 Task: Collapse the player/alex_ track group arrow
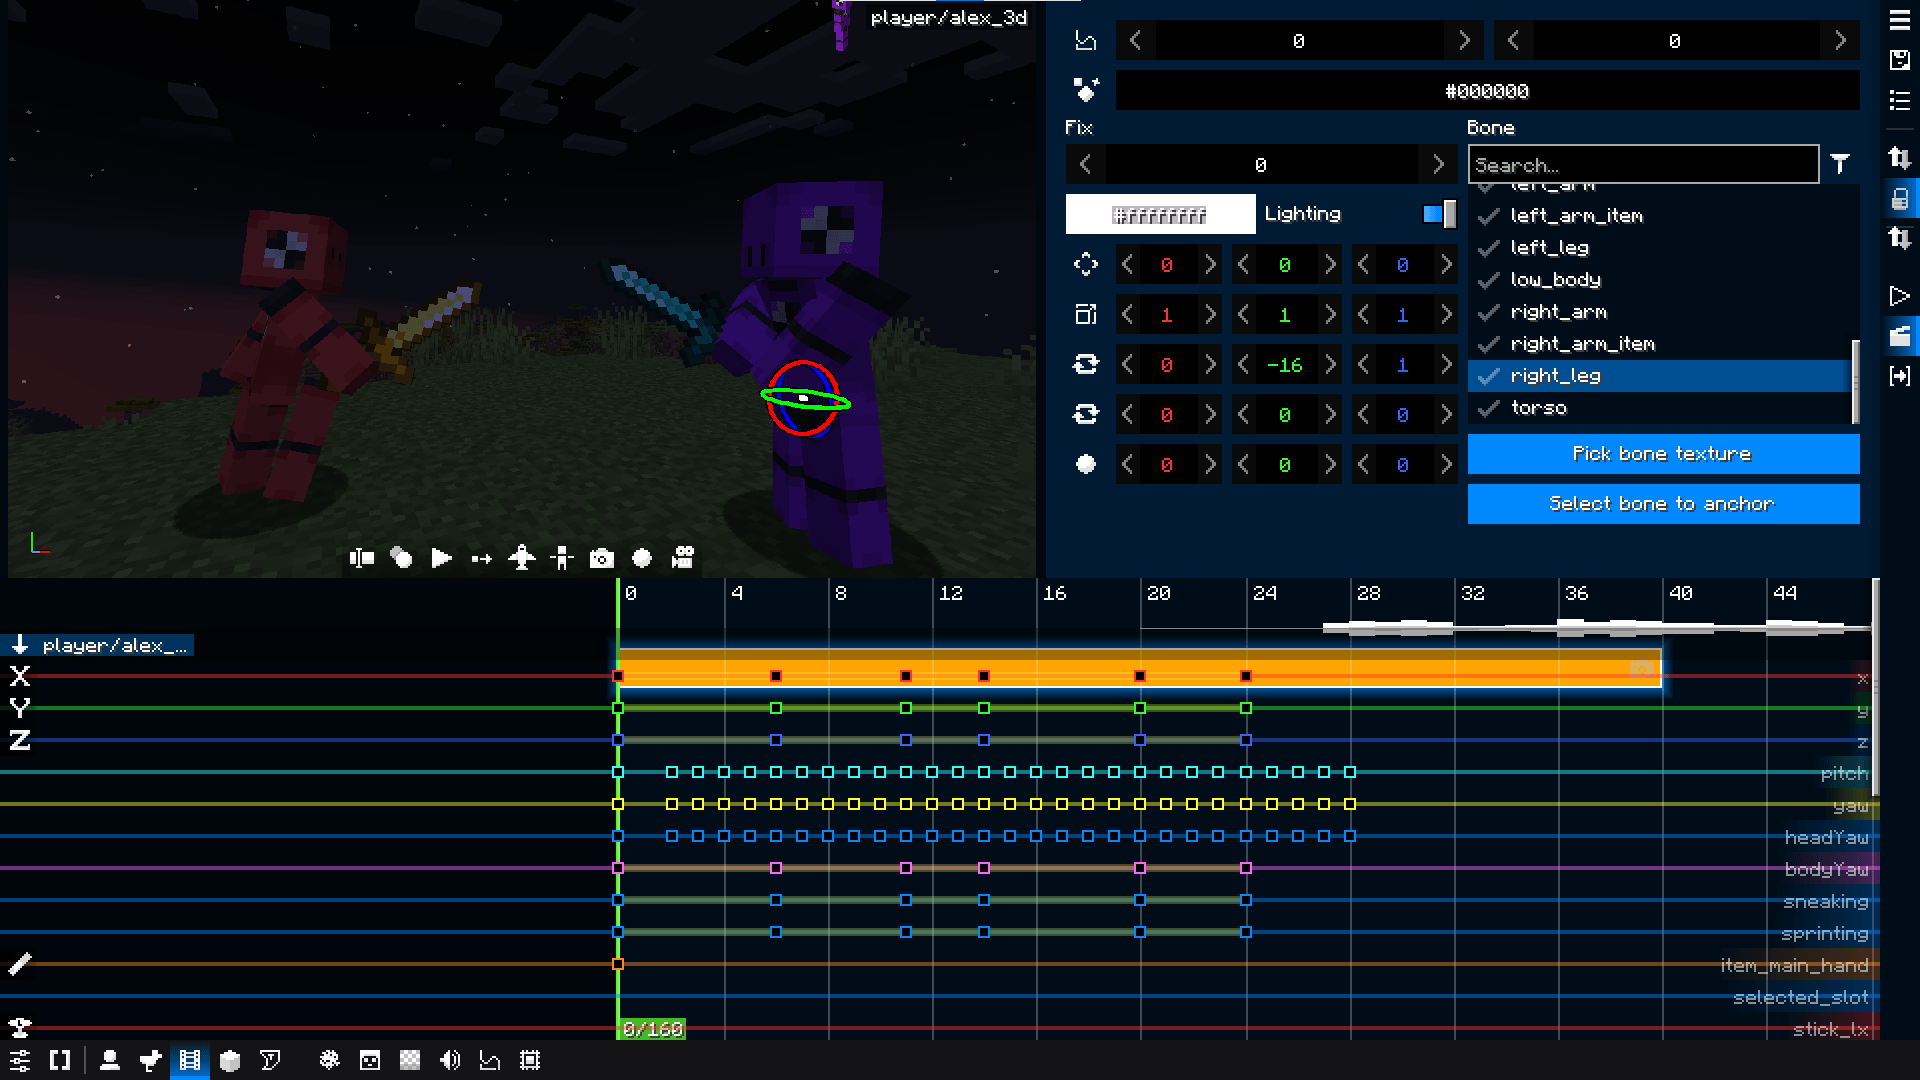point(20,645)
